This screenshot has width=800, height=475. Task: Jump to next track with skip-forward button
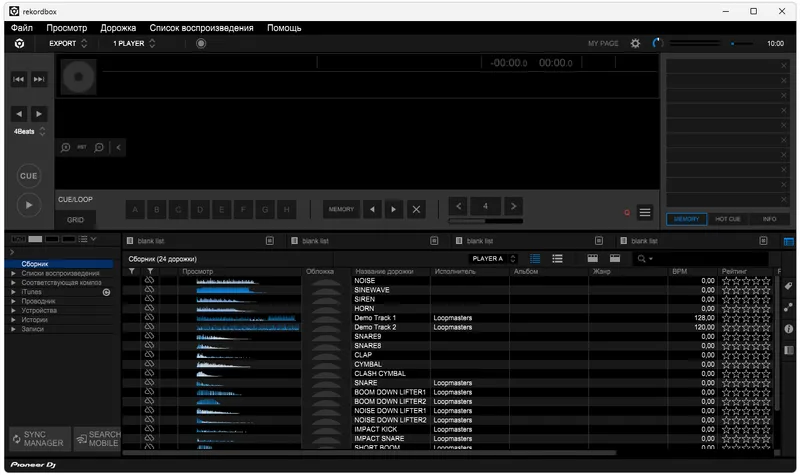click(x=39, y=79)
